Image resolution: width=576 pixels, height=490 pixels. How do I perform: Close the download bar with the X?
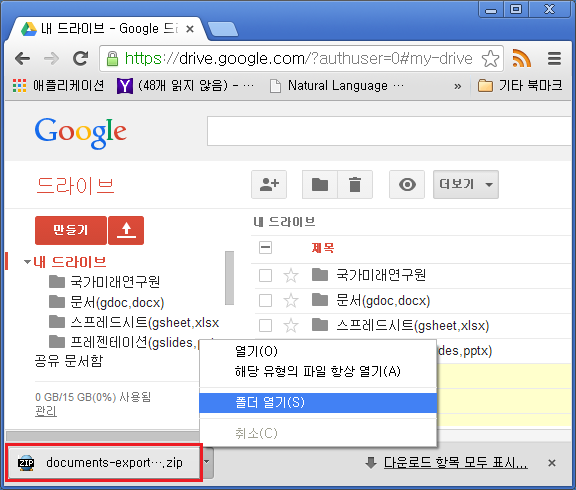552,463
